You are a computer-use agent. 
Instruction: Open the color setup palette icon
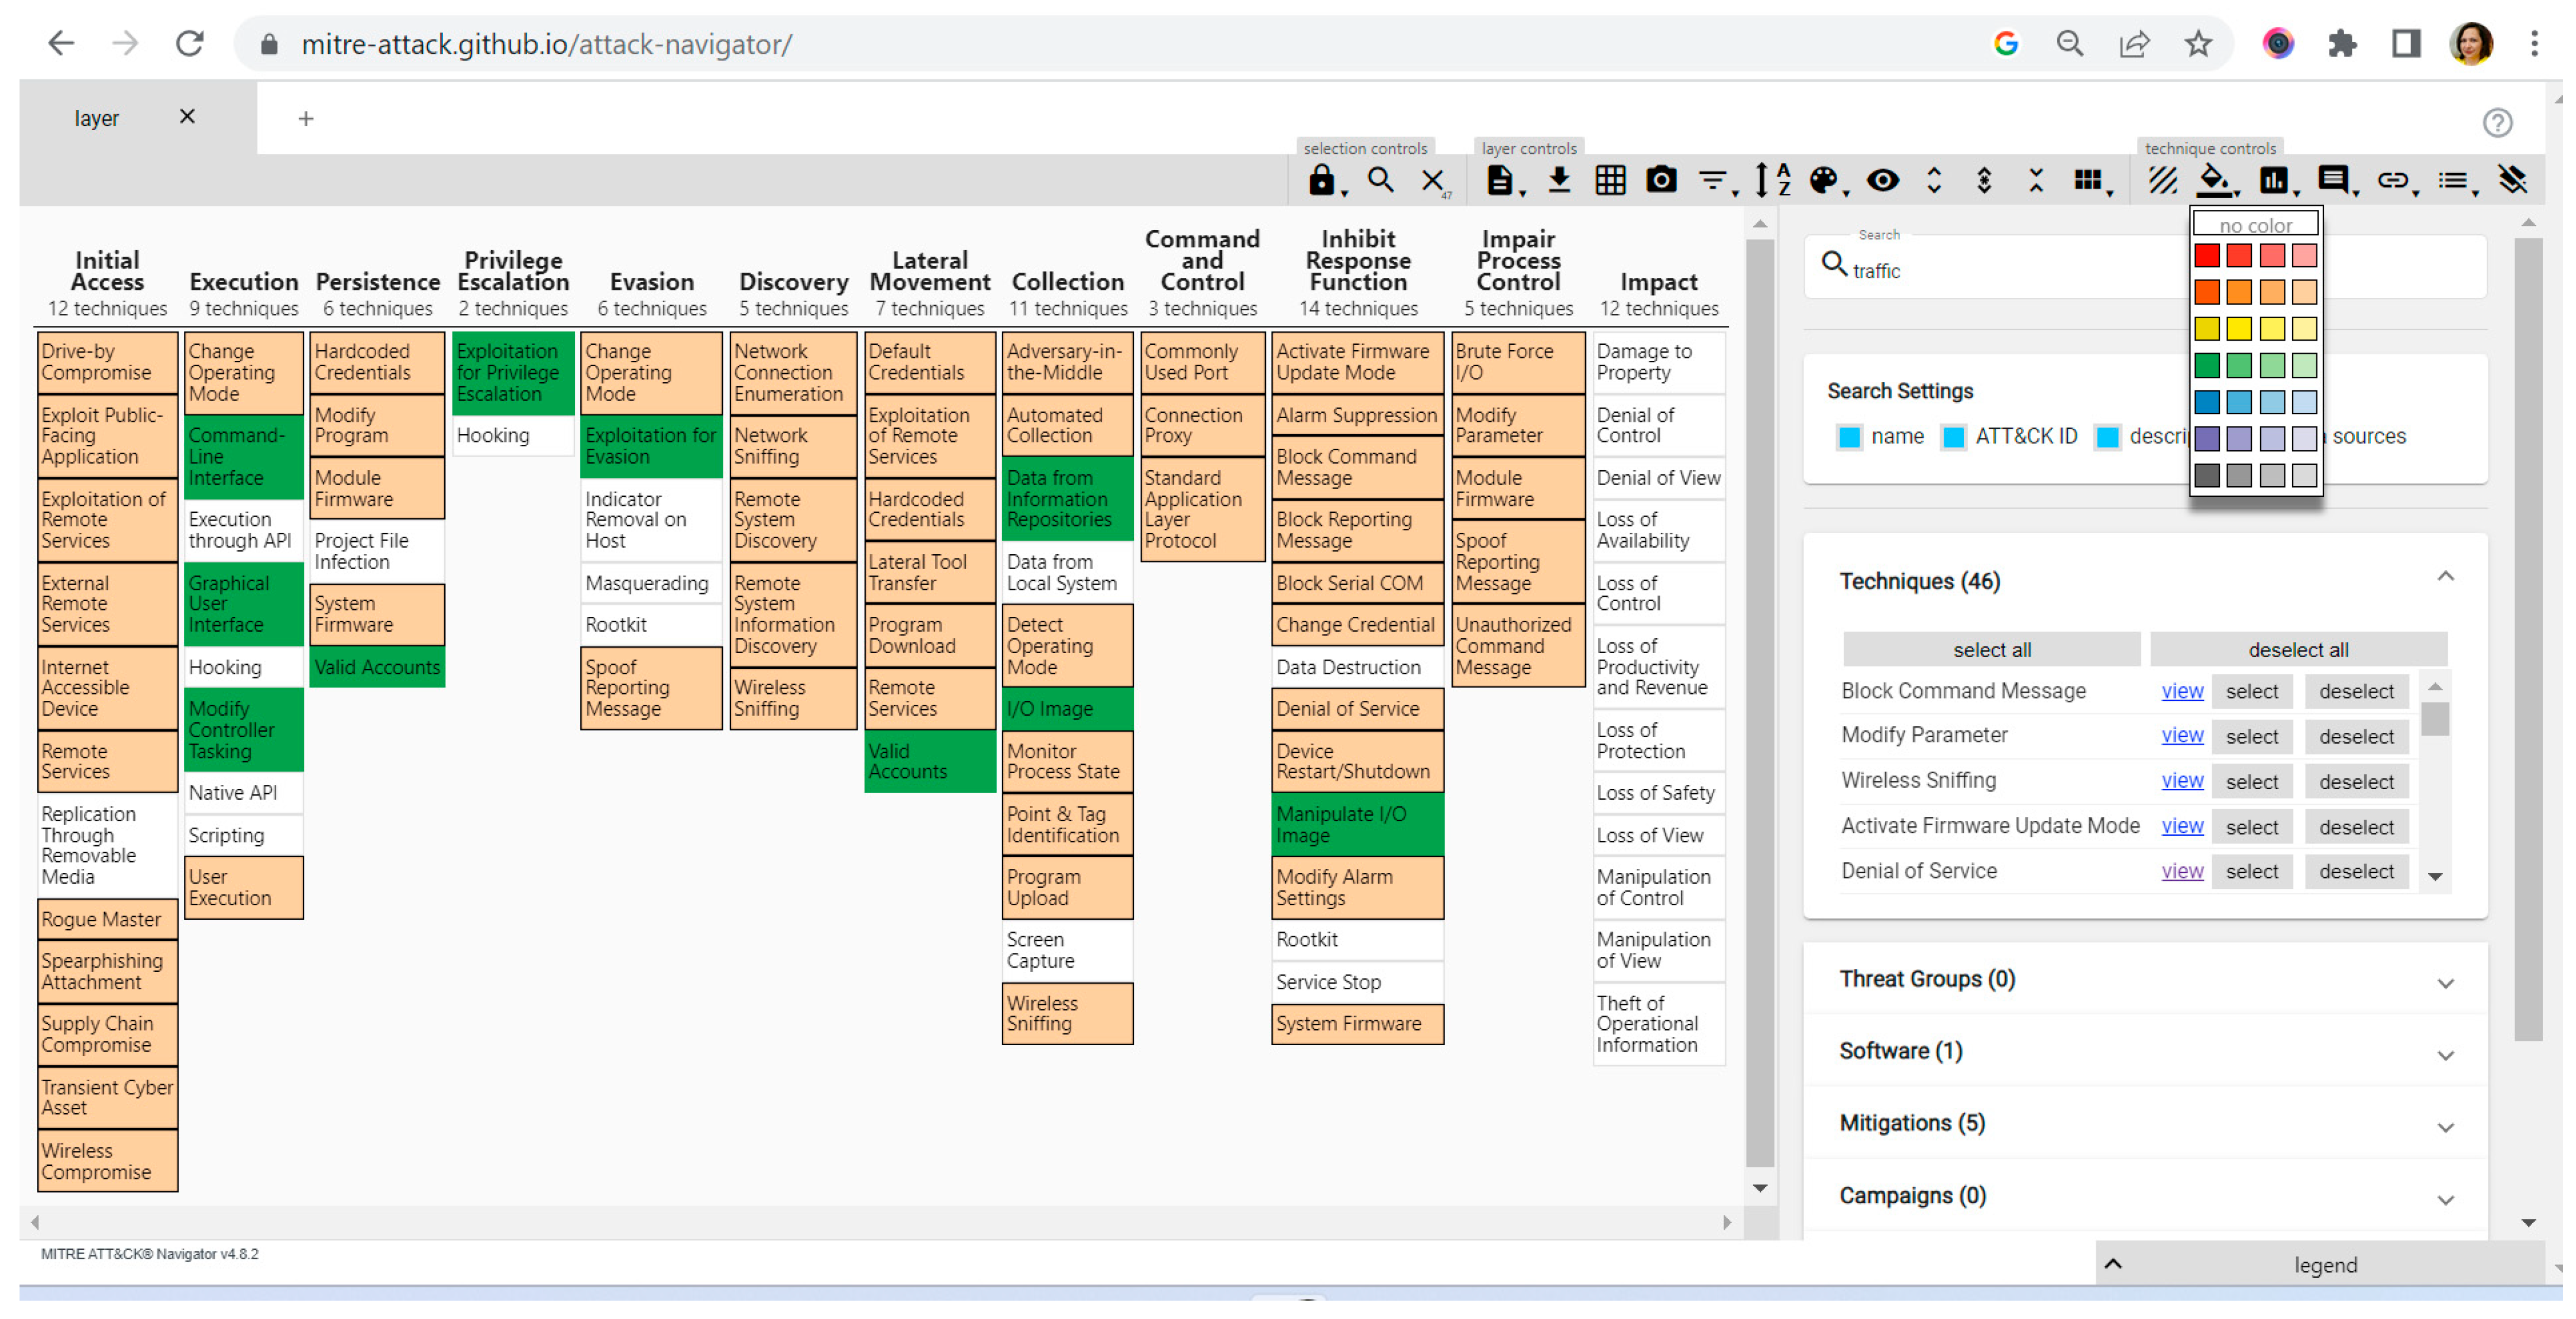[1823, 181]
